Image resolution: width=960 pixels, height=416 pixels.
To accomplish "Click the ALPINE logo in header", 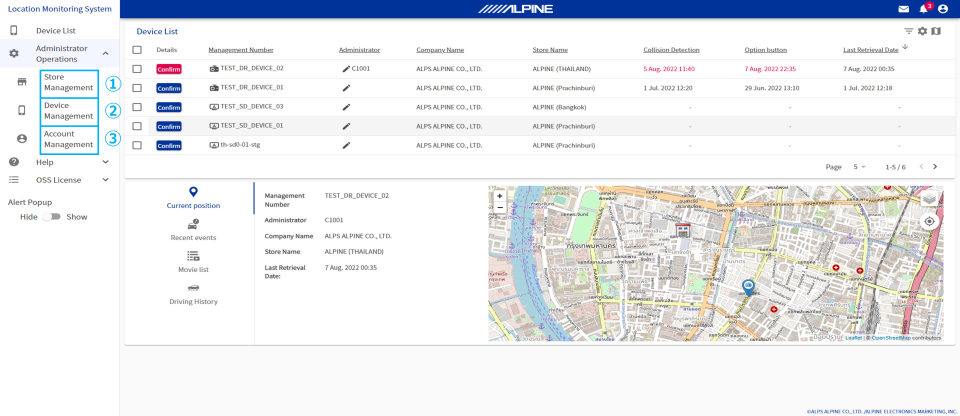I will [x=516, y=9].
